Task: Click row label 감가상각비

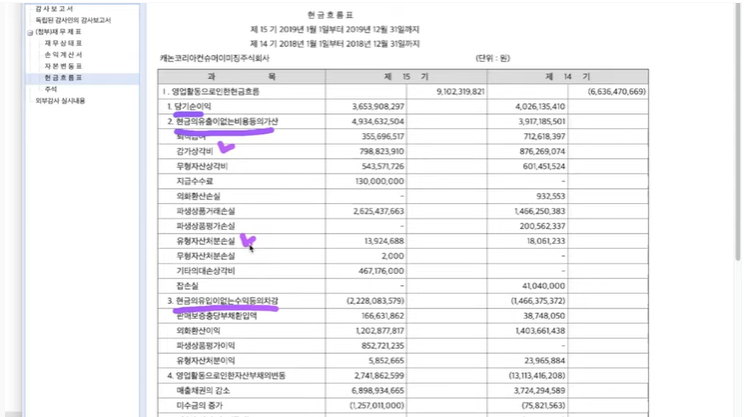Action: (194, 151)
